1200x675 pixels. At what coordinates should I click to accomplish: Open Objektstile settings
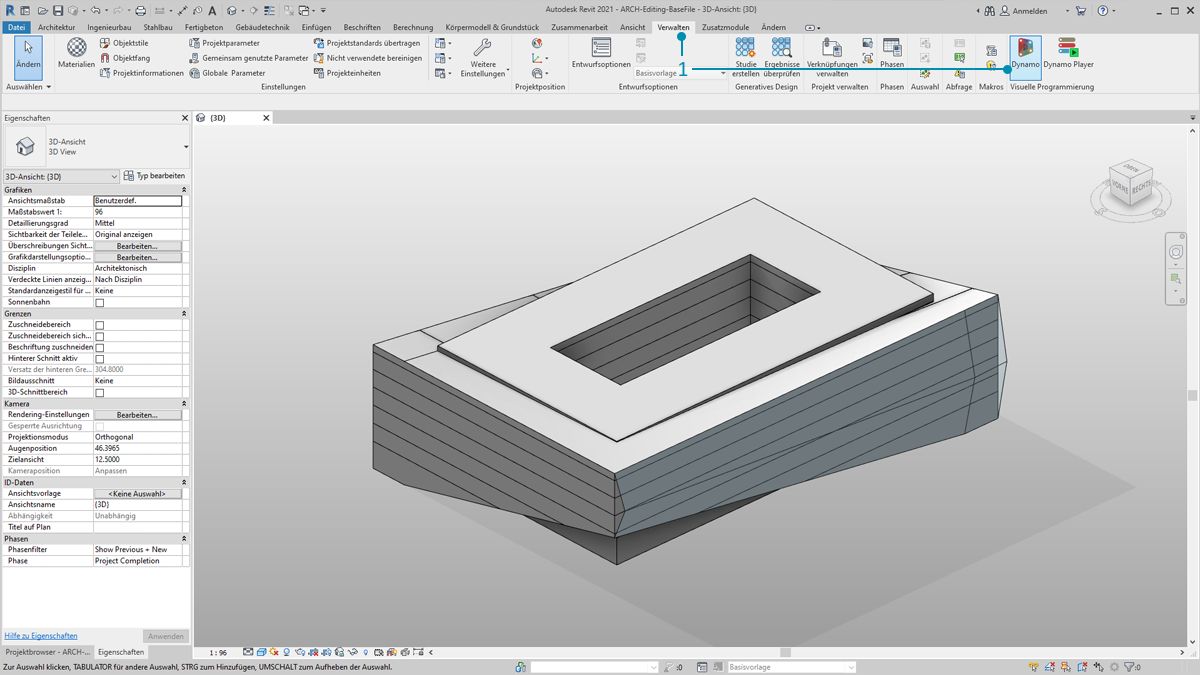tap(124, 44)
